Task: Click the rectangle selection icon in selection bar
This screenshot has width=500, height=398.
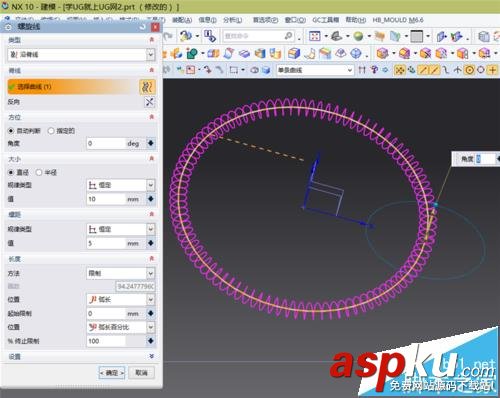Action: click(x=234, y=70)
